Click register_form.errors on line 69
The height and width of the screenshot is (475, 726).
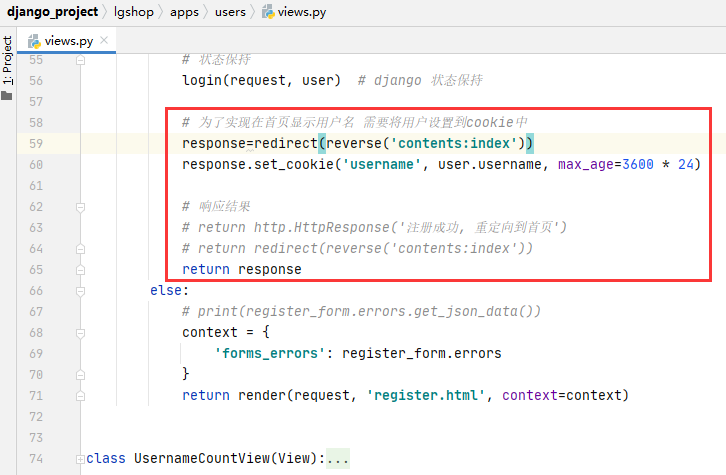[422, 353]
